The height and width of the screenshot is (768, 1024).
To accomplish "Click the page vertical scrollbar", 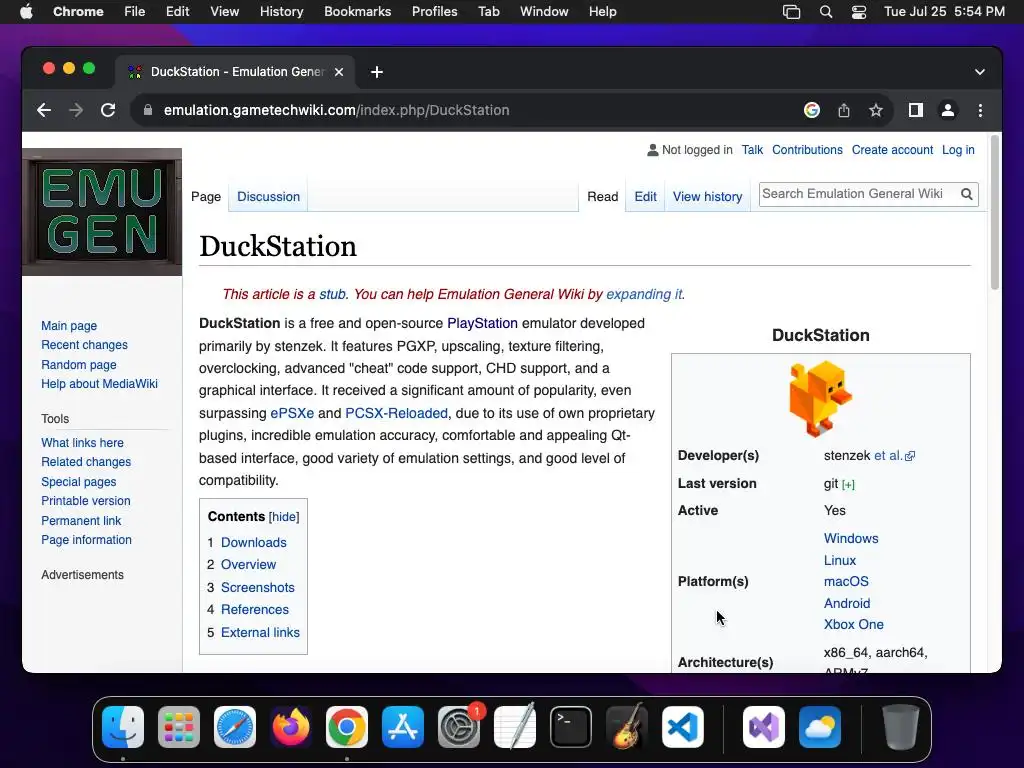I will 995,213.
